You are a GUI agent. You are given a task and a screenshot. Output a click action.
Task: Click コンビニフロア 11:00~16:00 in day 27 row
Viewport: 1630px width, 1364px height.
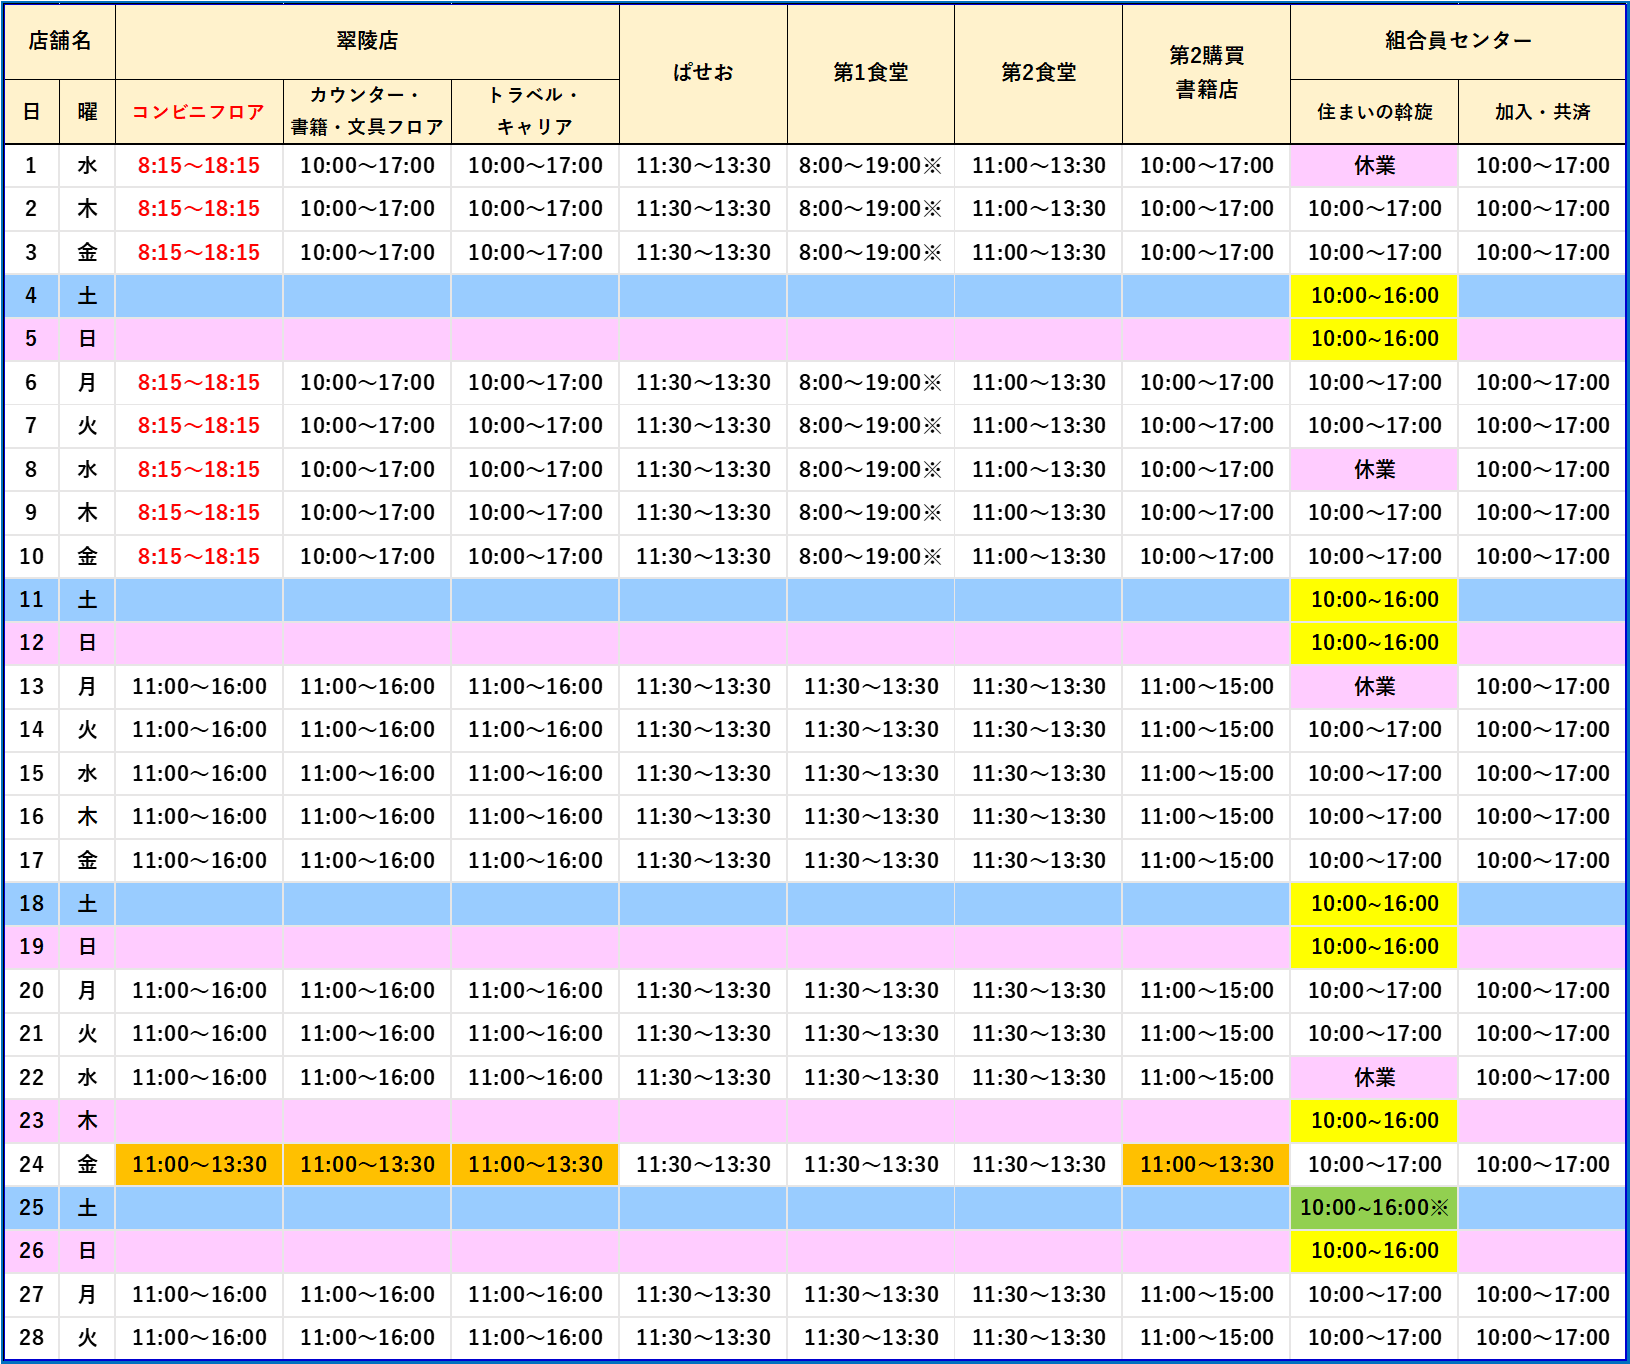[199, 1295]
